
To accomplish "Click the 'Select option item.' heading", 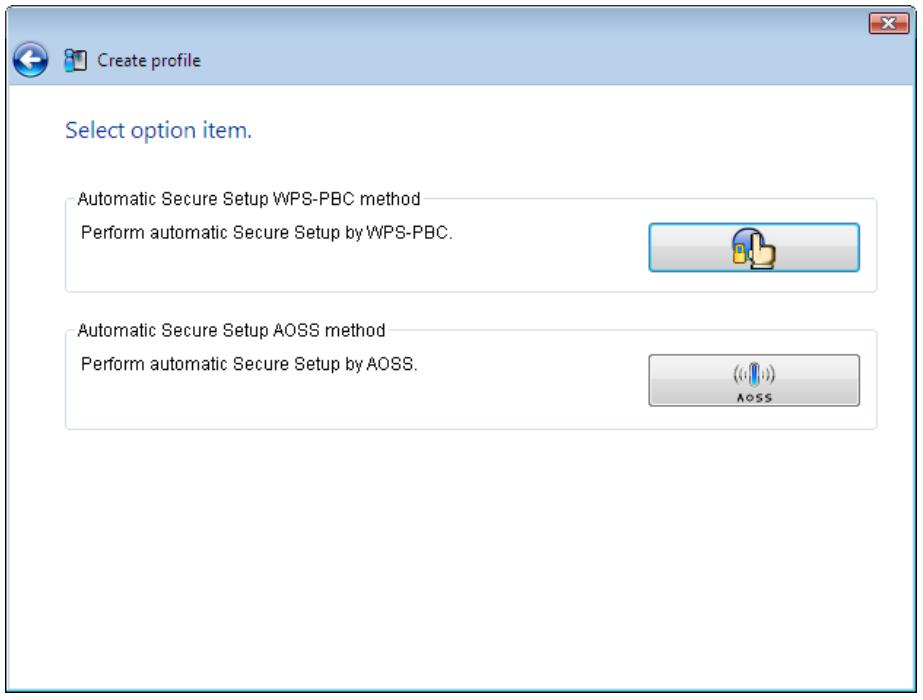I will point(158,130).
